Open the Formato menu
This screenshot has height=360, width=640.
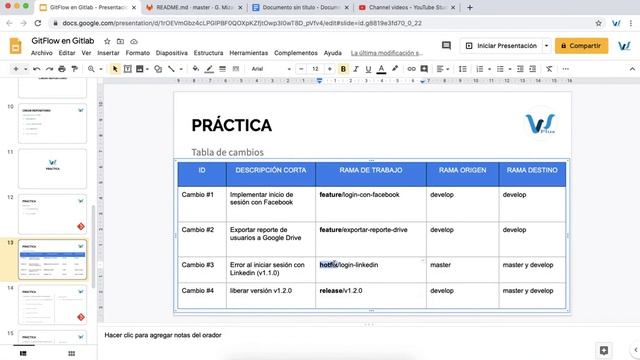[138, 53]
